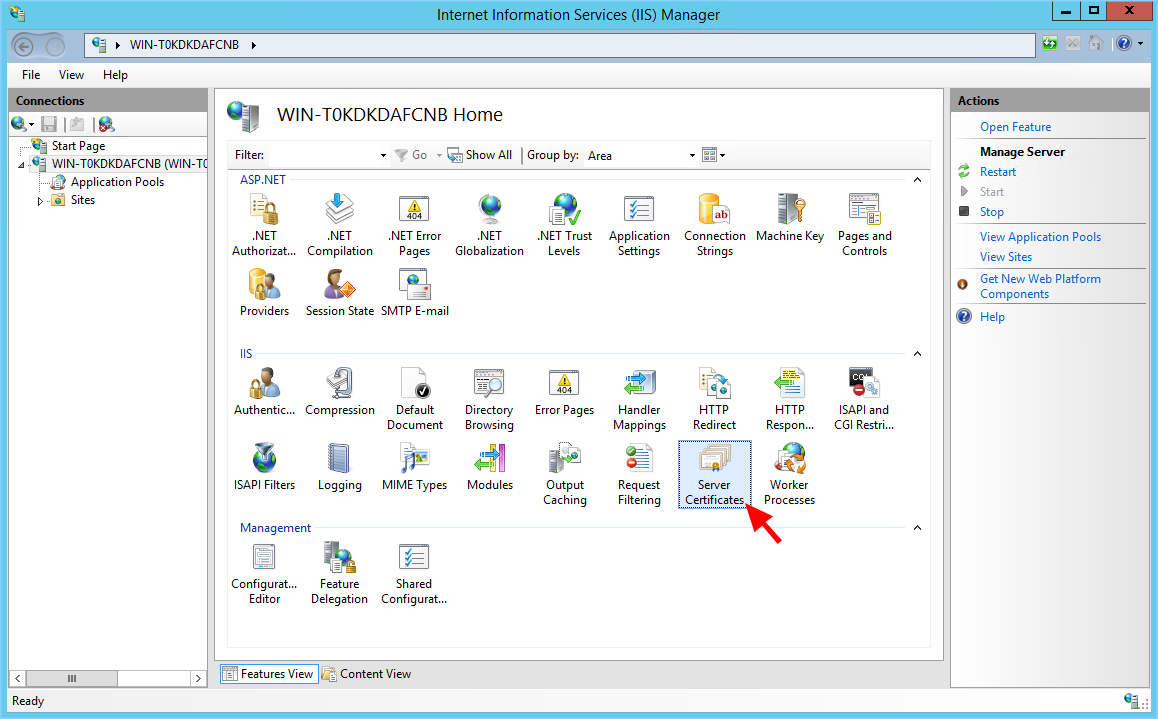1158x719 pixels.
Task: Open the Session State feature
Action: tap(340, 293)
